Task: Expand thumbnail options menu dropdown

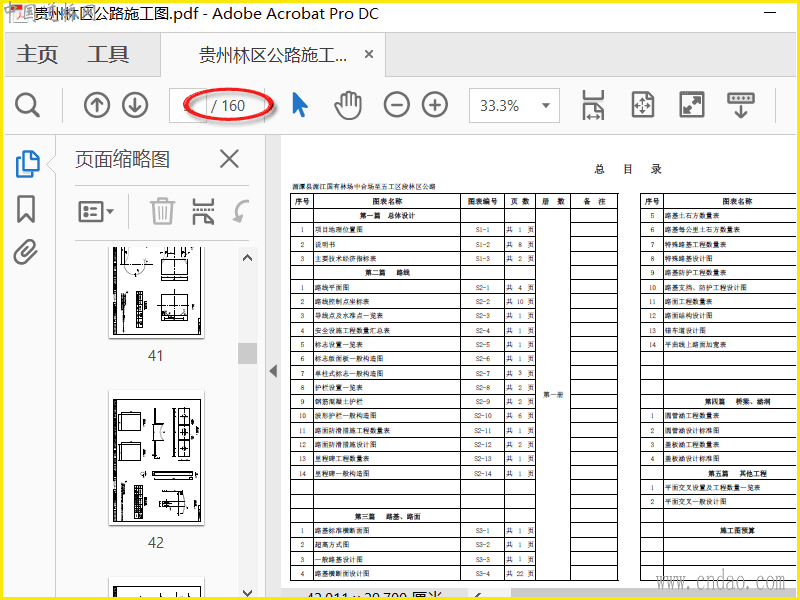Action: pyautogui.click(x=97, y=211)
